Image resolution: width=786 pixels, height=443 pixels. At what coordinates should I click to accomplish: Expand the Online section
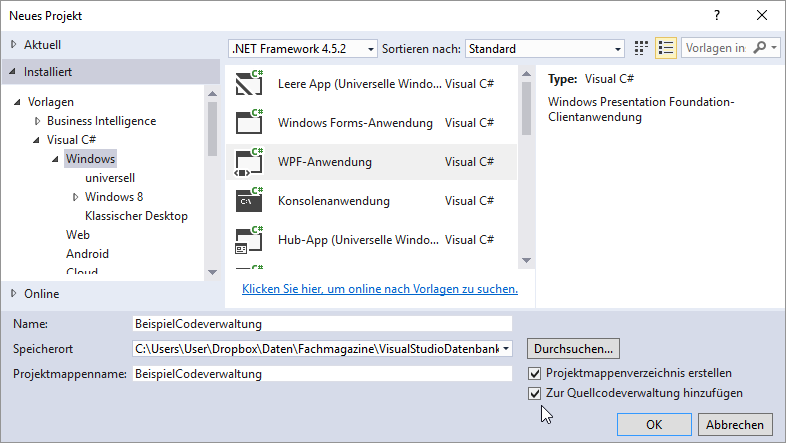click(13, 294)
